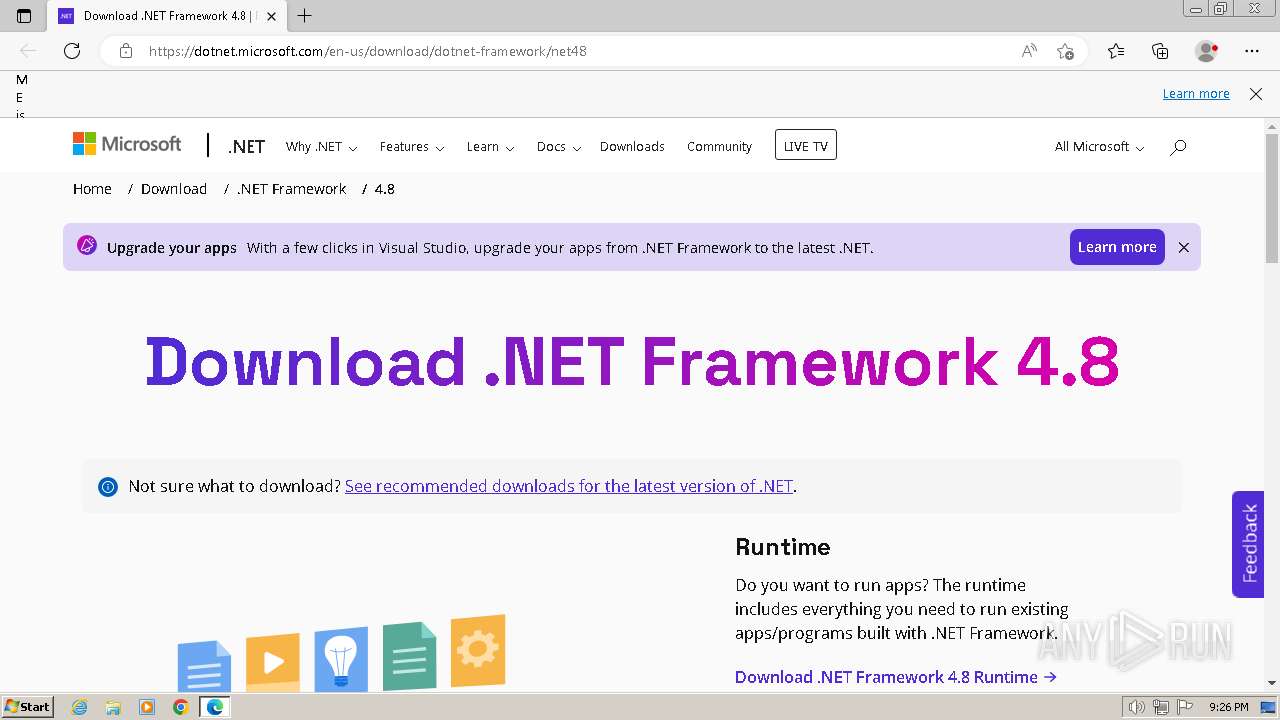Click the Start button on the taskbar

28,707
